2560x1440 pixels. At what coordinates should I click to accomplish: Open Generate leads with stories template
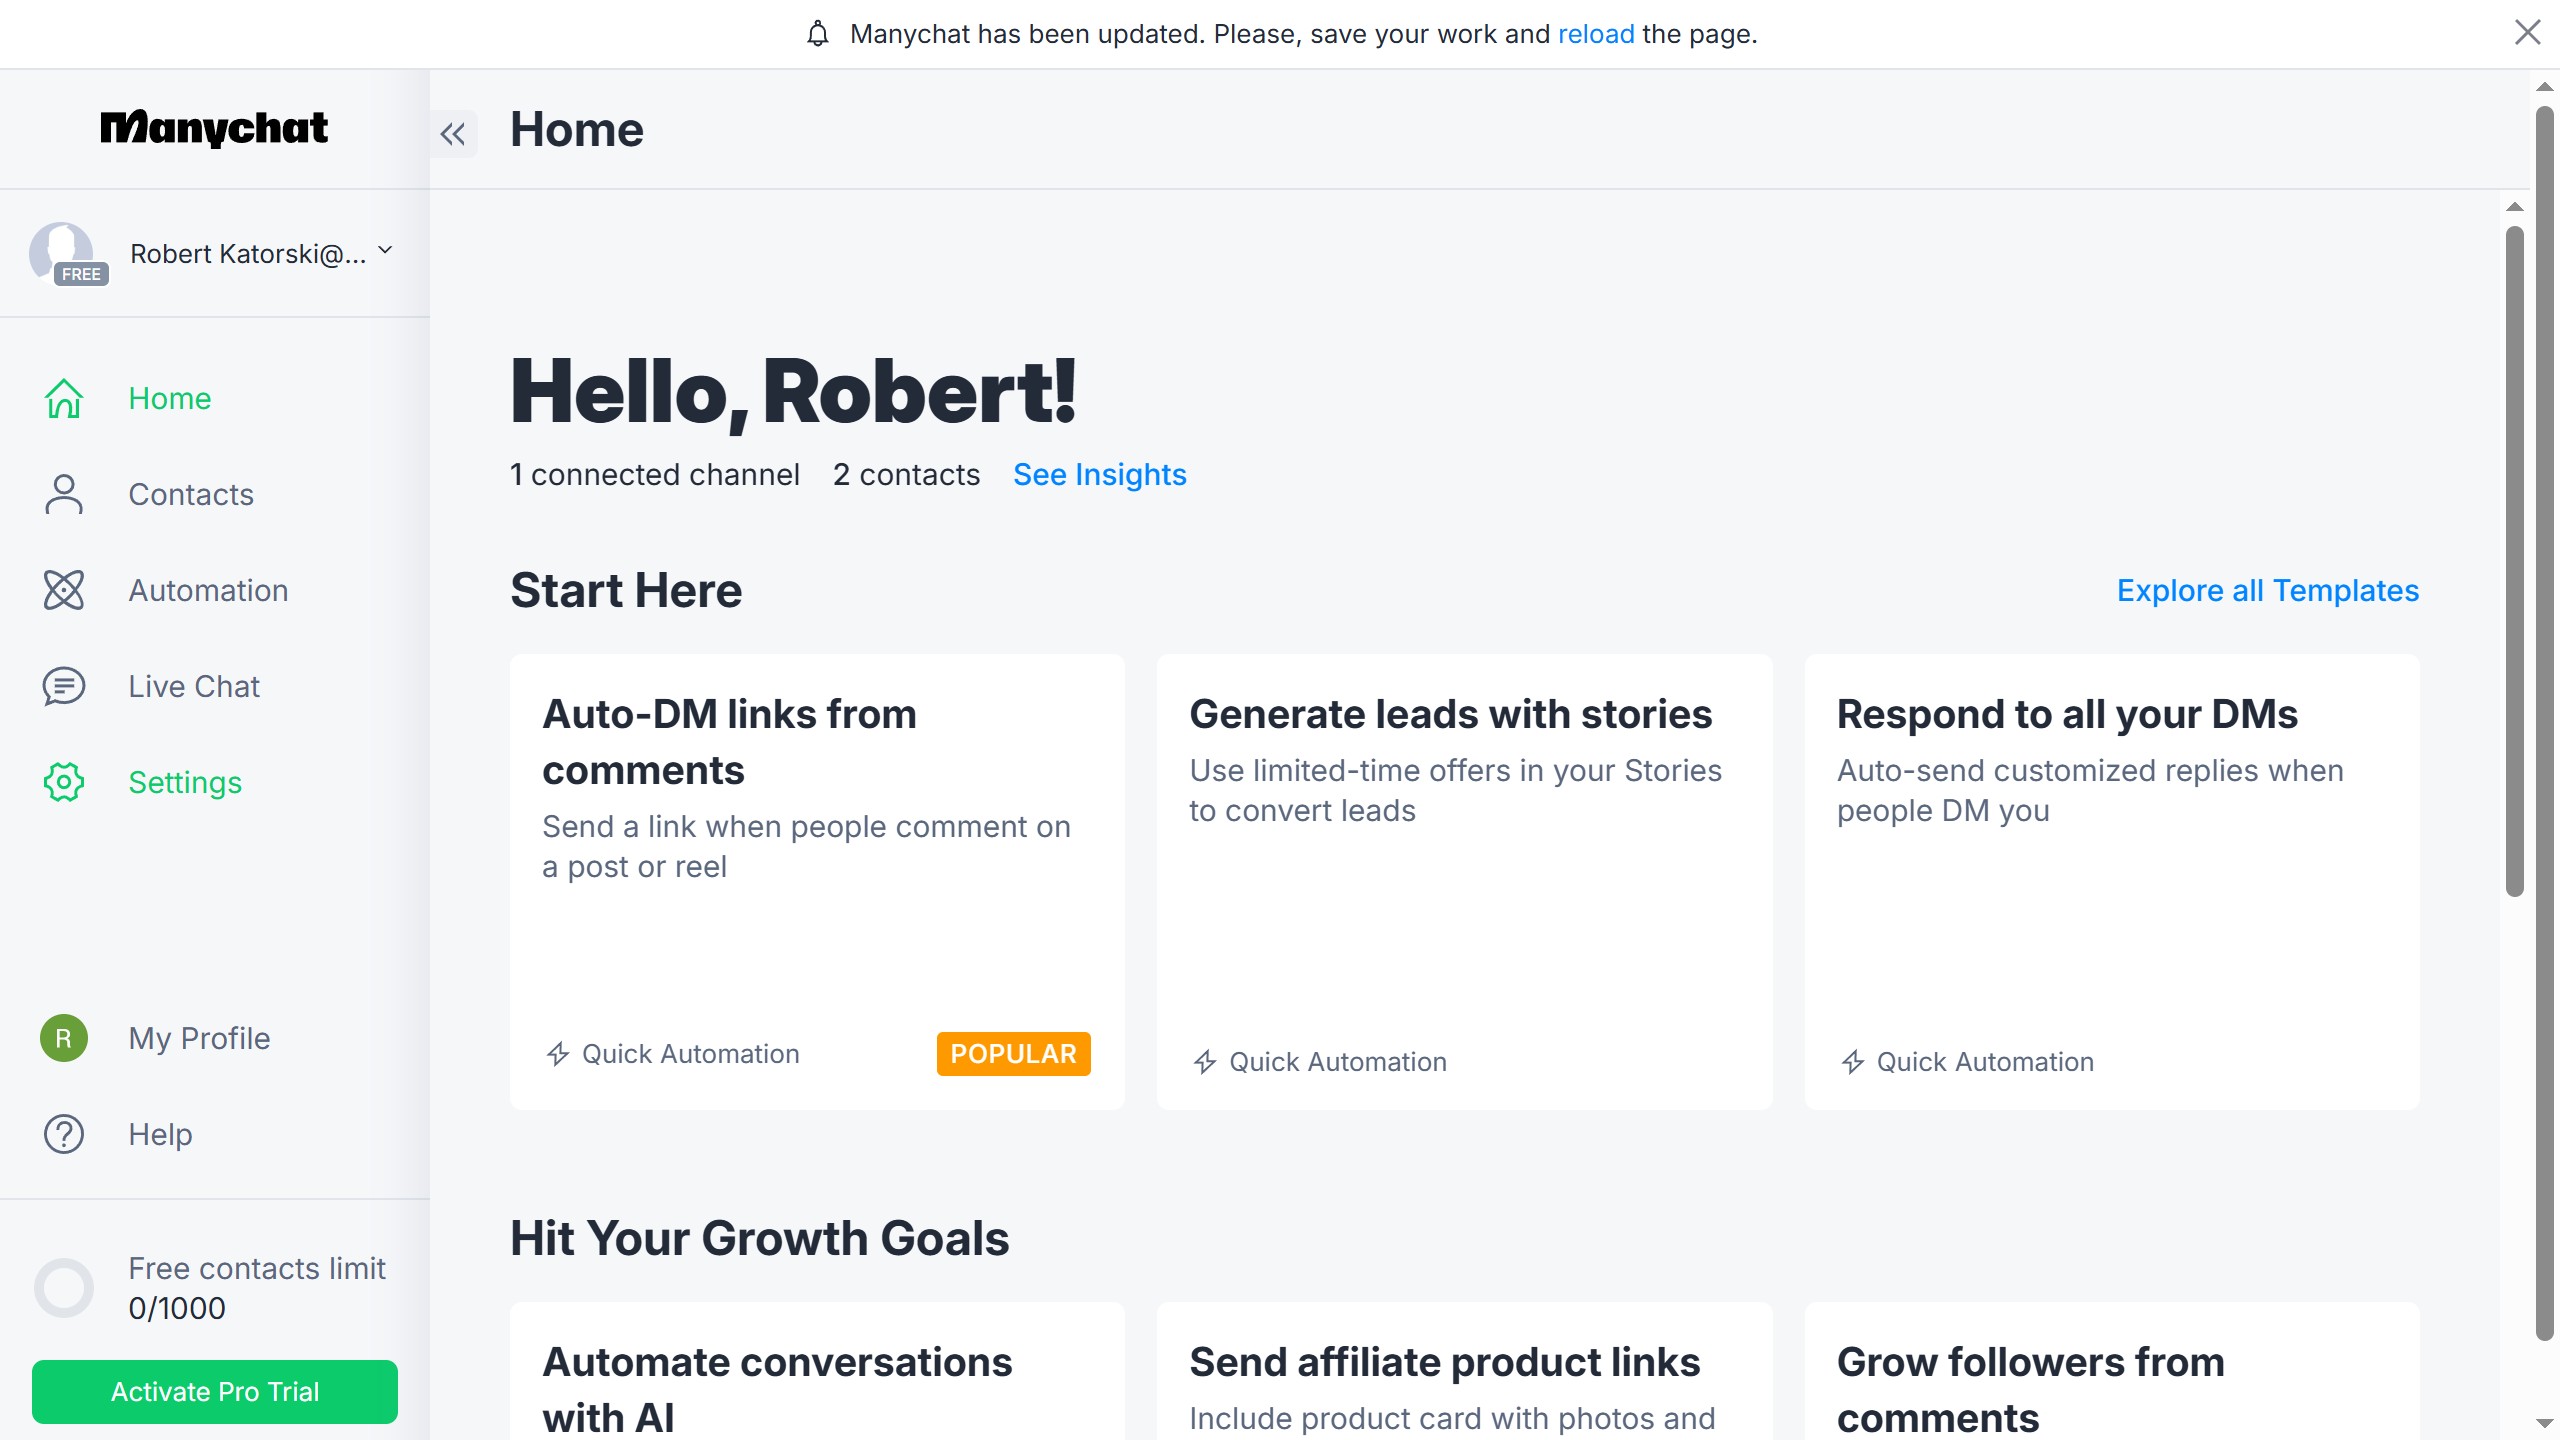(1464, 882)
